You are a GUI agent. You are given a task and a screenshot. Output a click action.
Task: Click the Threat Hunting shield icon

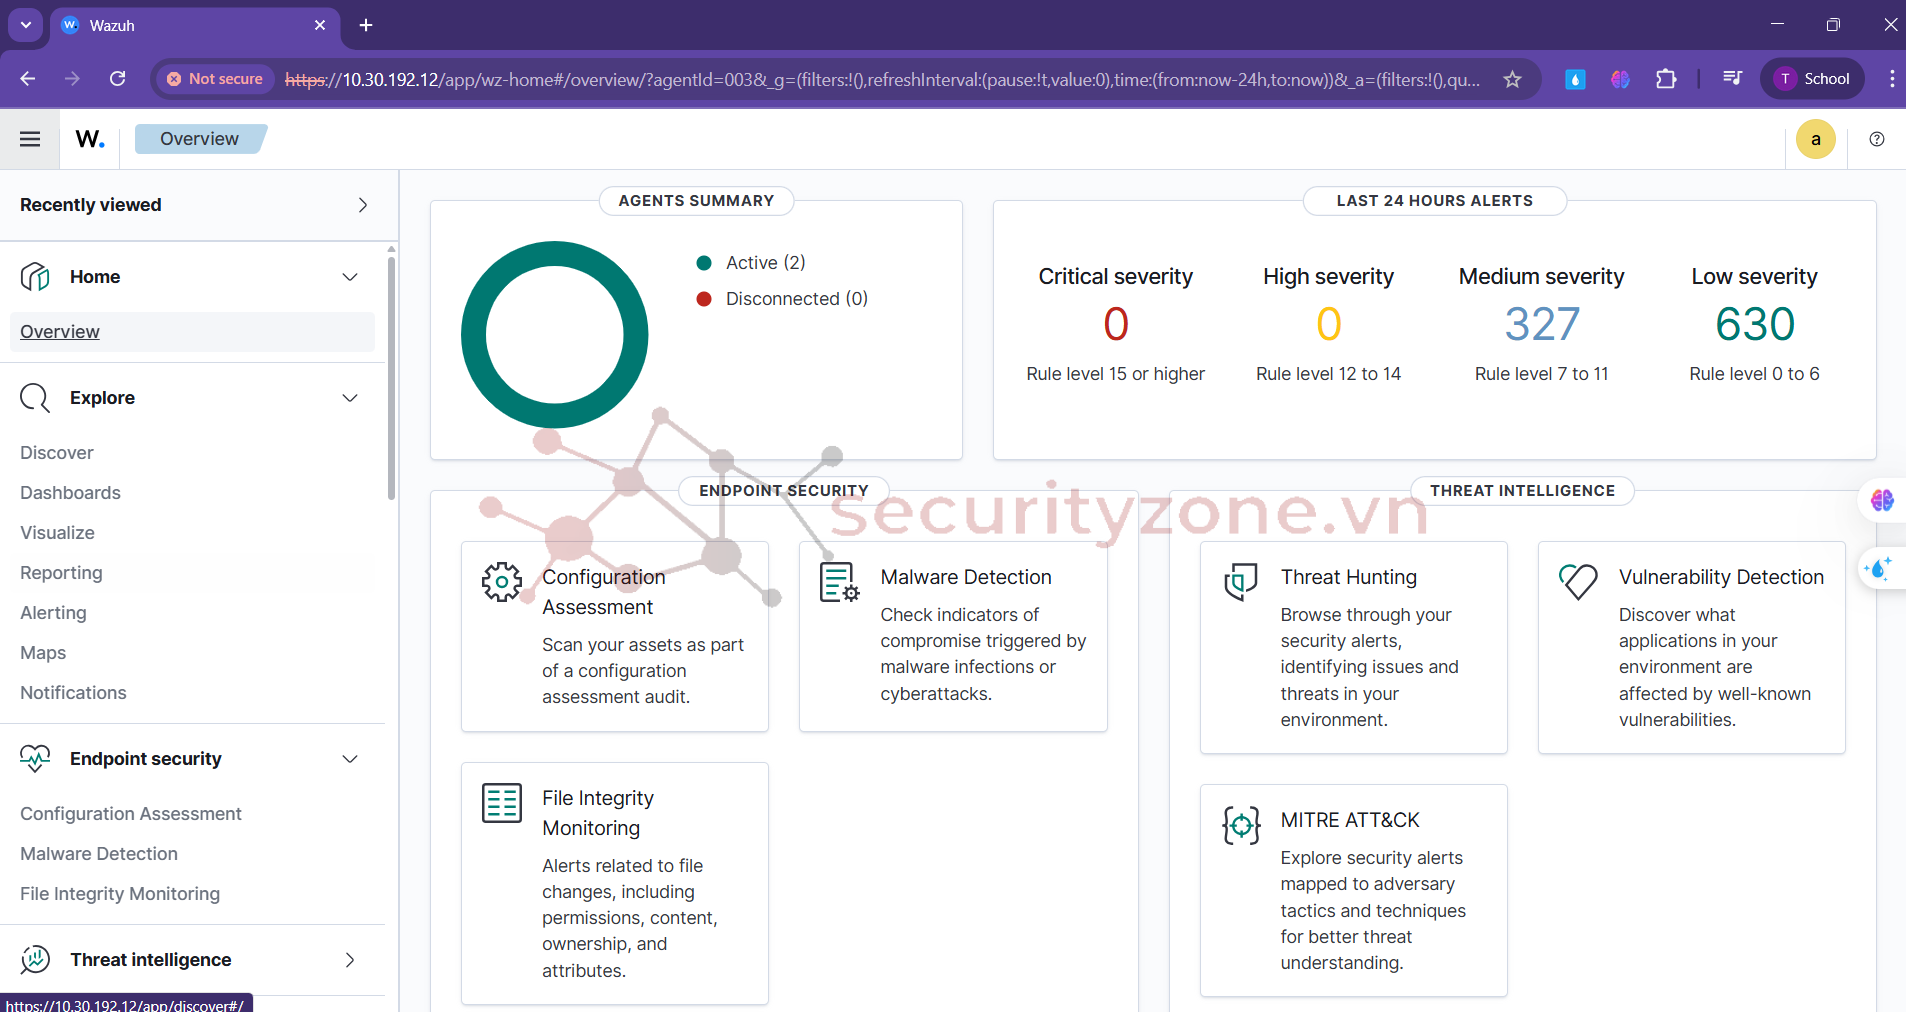point(1240,581)
